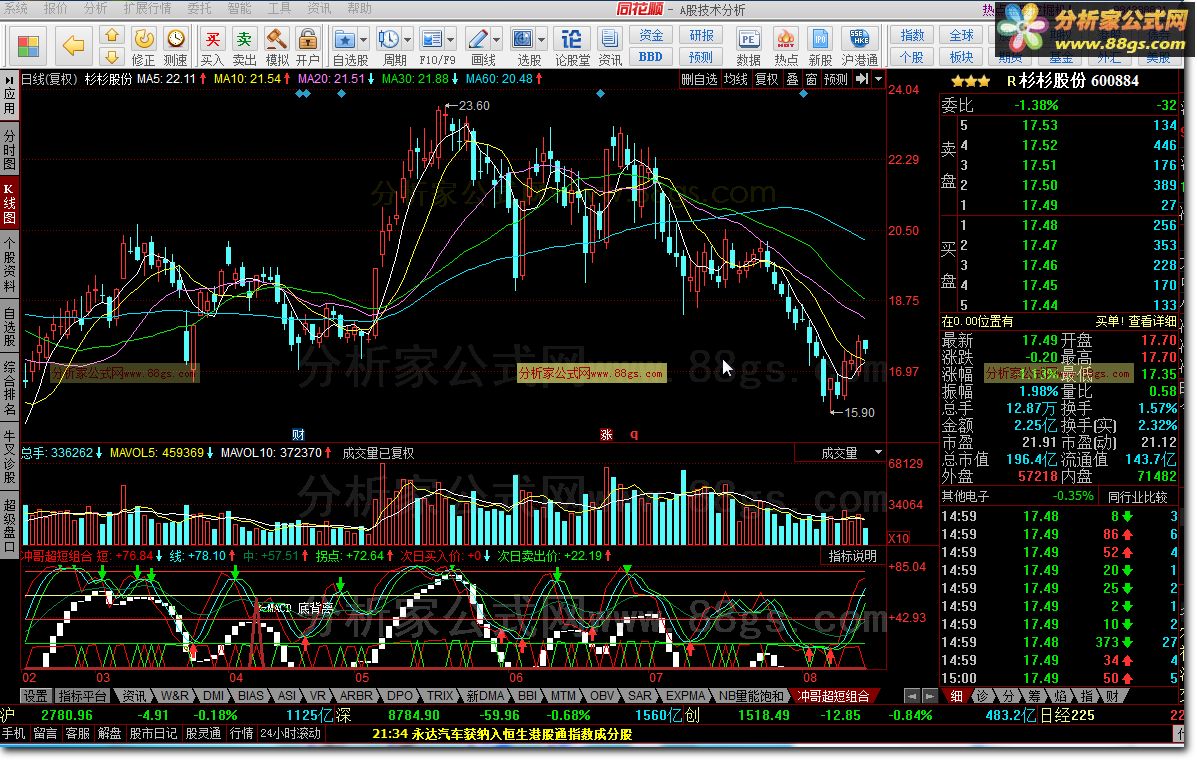Click the yellow down arrow toolbar icon
Screen dimensions: 1197x760
111,56
